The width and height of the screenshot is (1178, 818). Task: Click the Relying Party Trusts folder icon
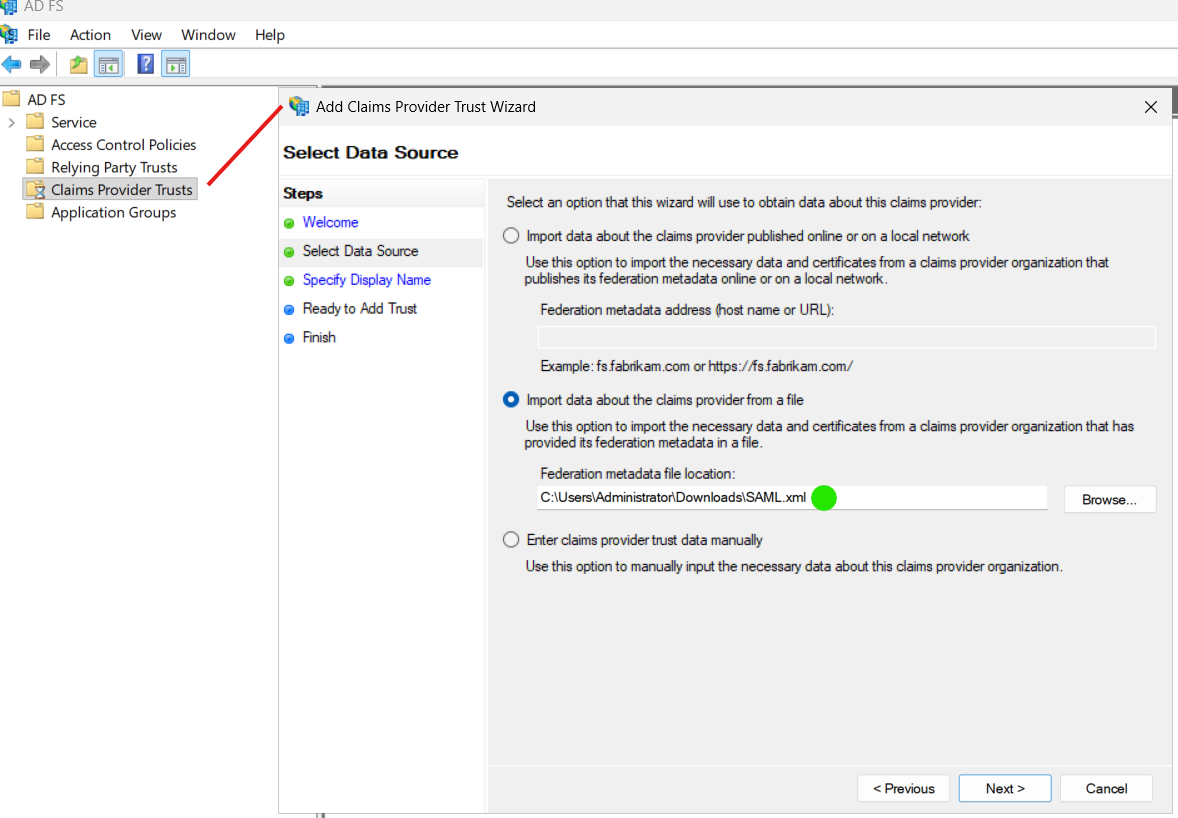click(x=35, y=166)
